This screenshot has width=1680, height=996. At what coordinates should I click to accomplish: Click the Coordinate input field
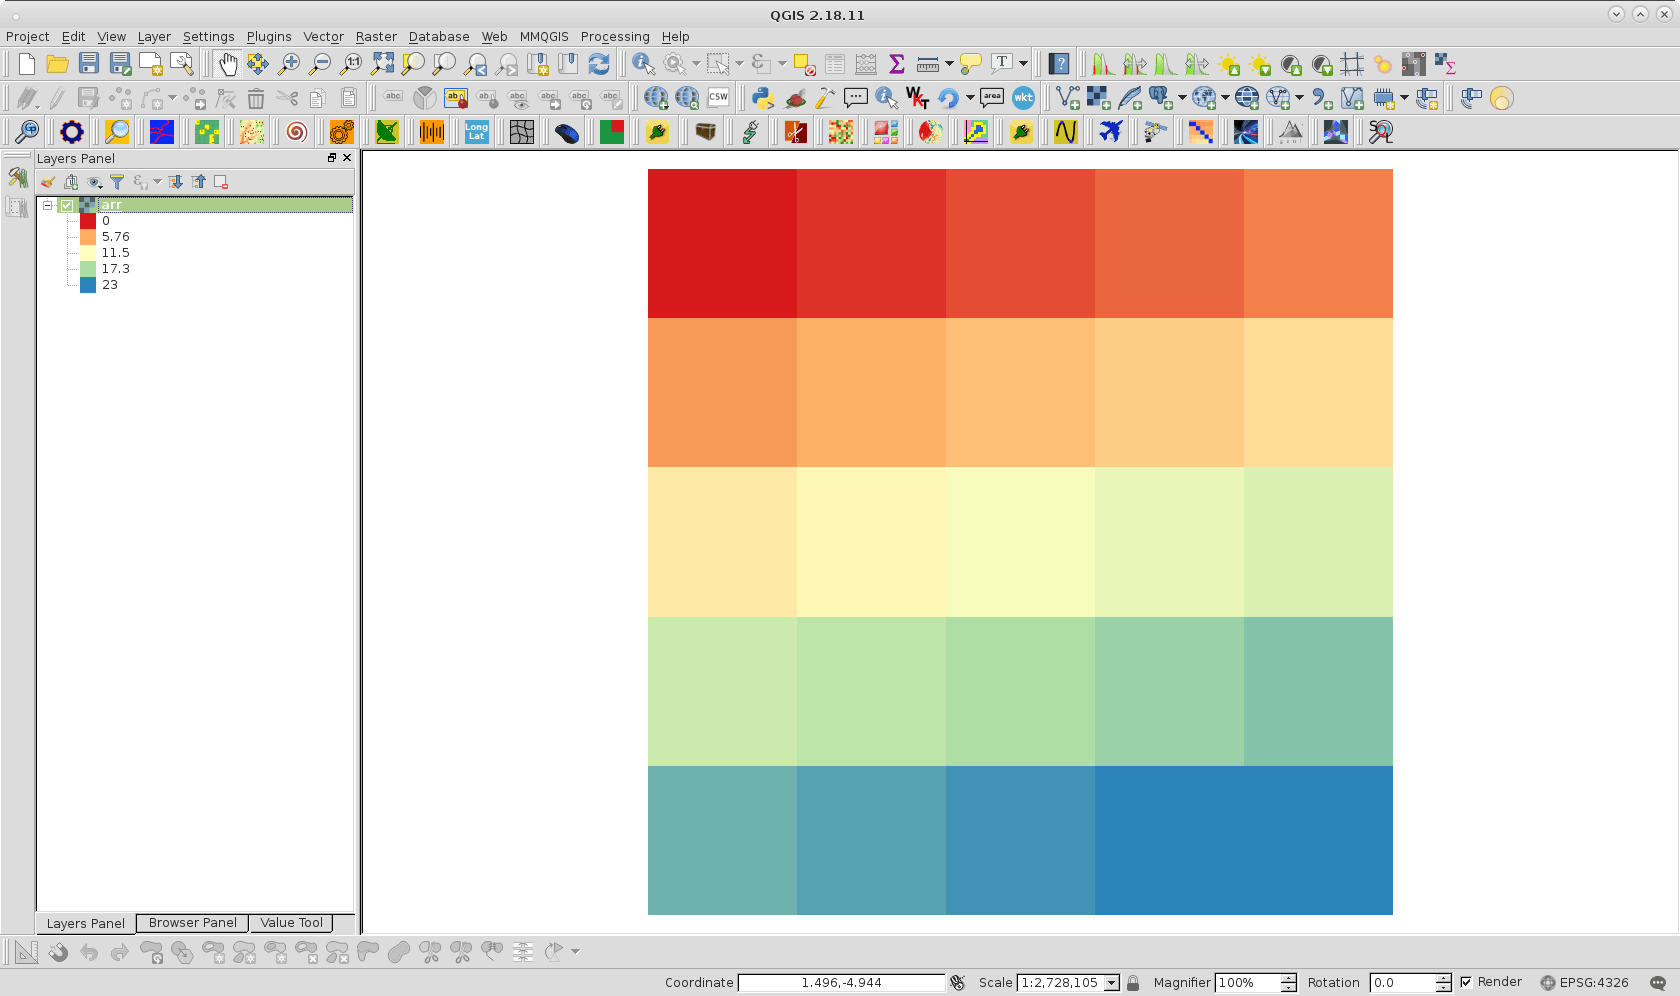pos(841,983)
